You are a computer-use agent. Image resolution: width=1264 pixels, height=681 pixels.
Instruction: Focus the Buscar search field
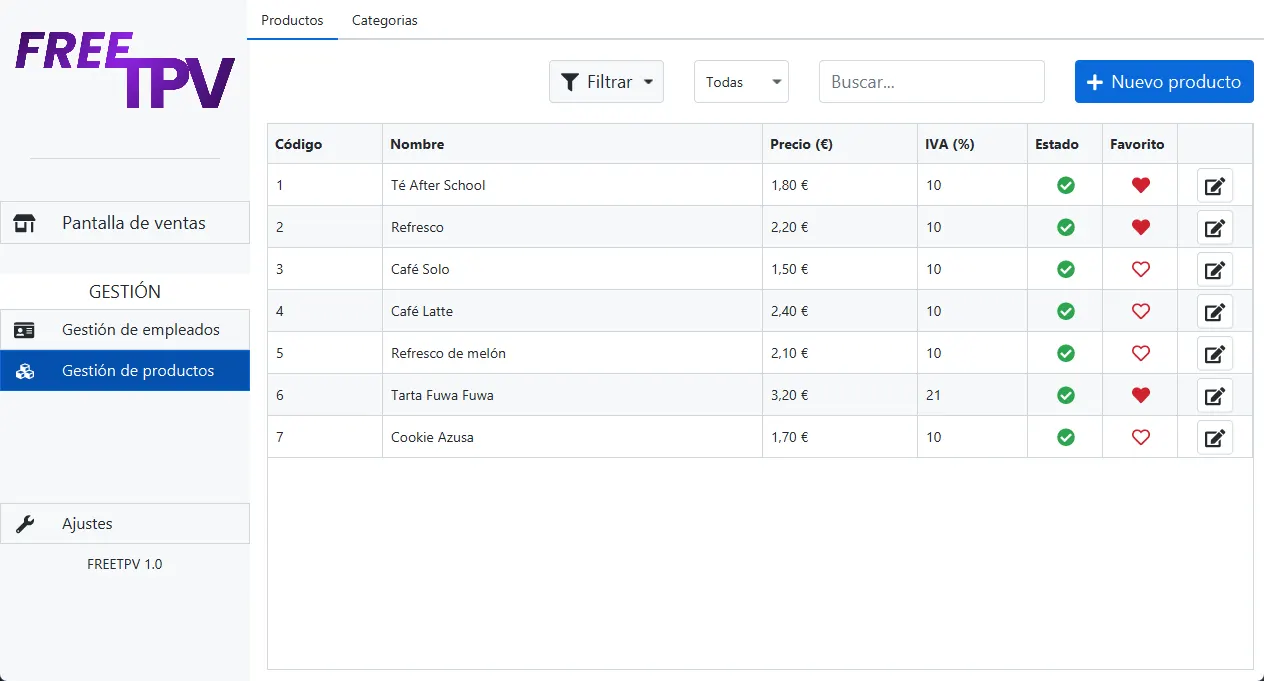[x=932, y=82]
